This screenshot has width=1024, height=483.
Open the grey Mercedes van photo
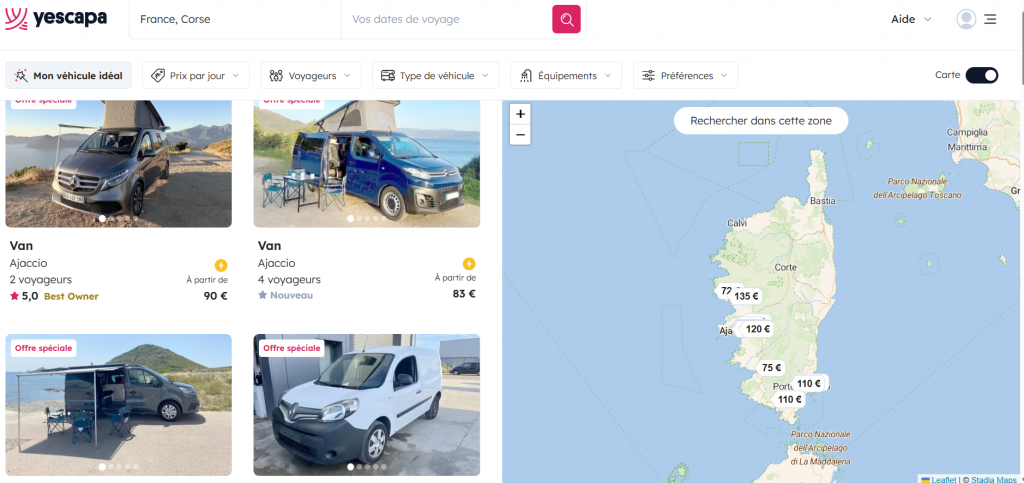tap(118, 163)
